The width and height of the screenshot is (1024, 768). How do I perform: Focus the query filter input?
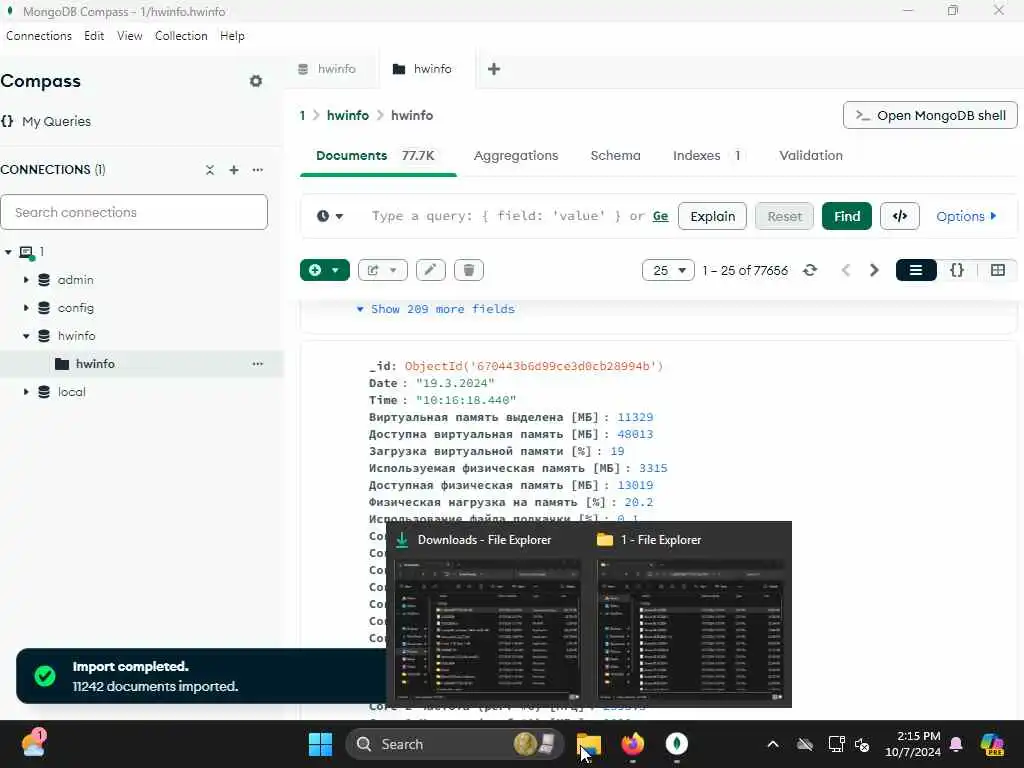508,216
